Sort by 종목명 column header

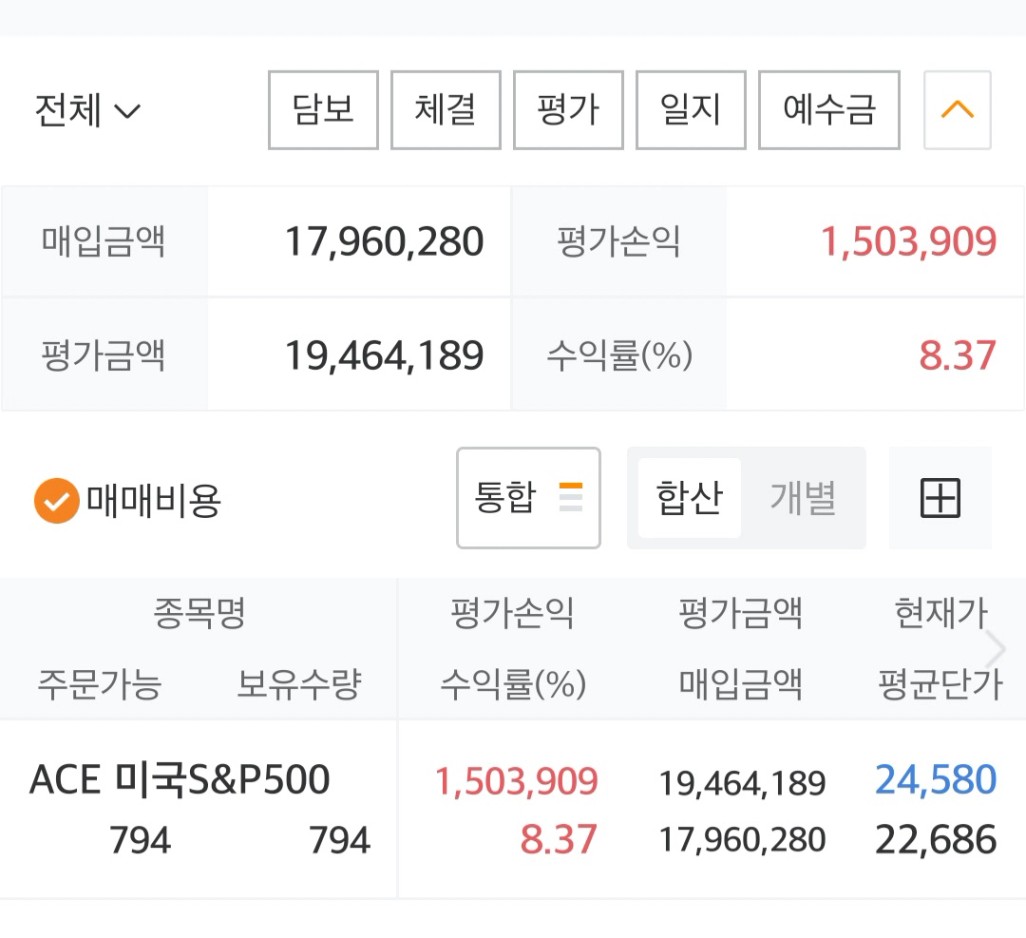point(199,613)
